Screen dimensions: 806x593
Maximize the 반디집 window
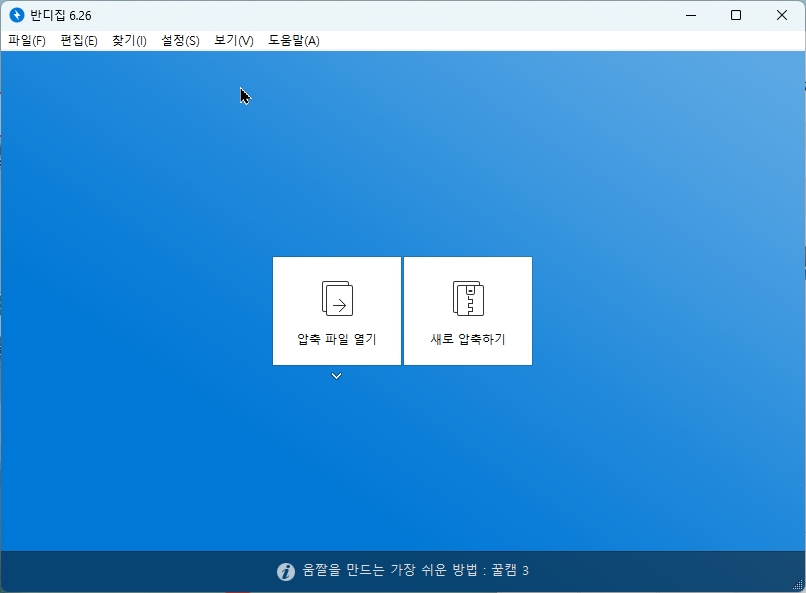click(x=736, y=15)
